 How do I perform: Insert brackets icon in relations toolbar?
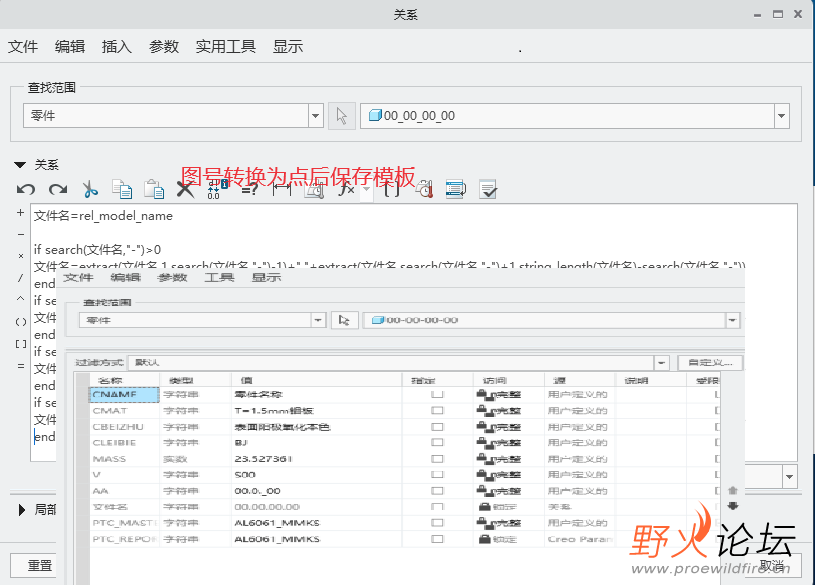tap(392, 190)
